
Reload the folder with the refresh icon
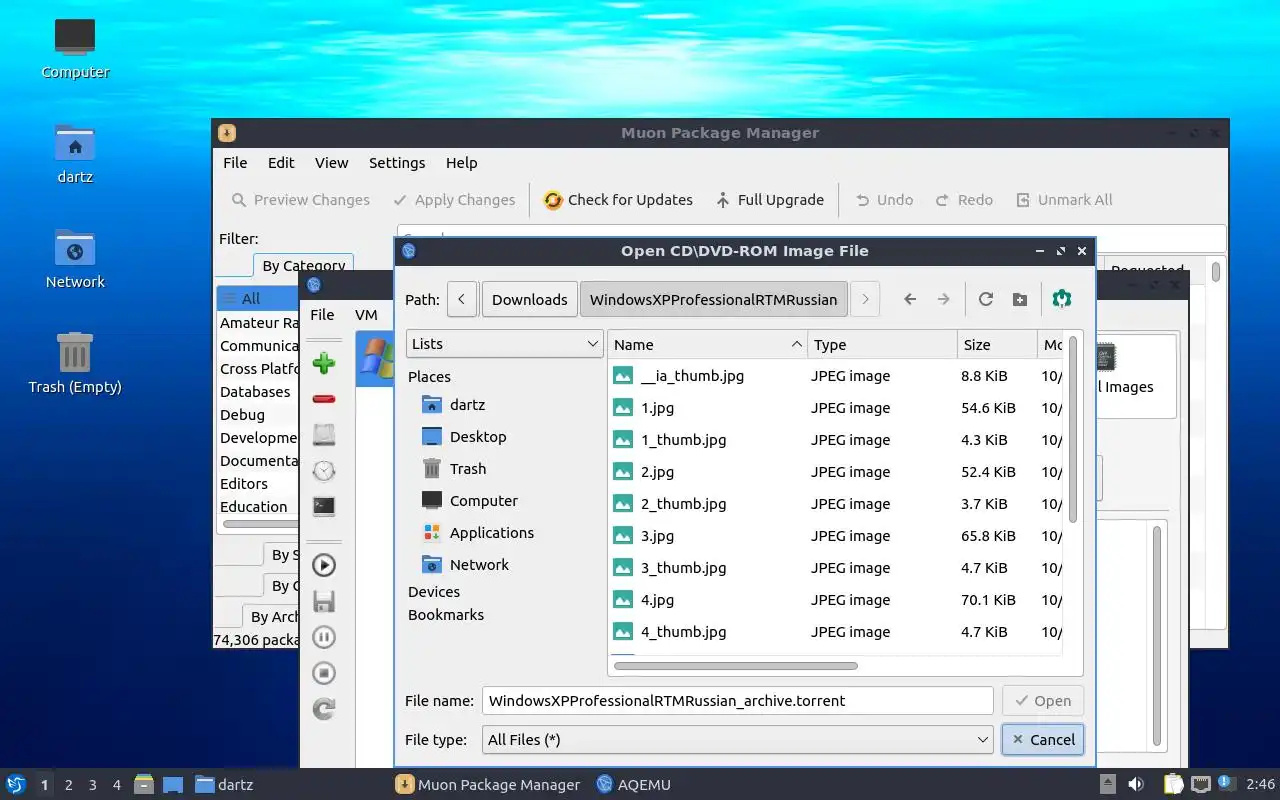[986, 299]
